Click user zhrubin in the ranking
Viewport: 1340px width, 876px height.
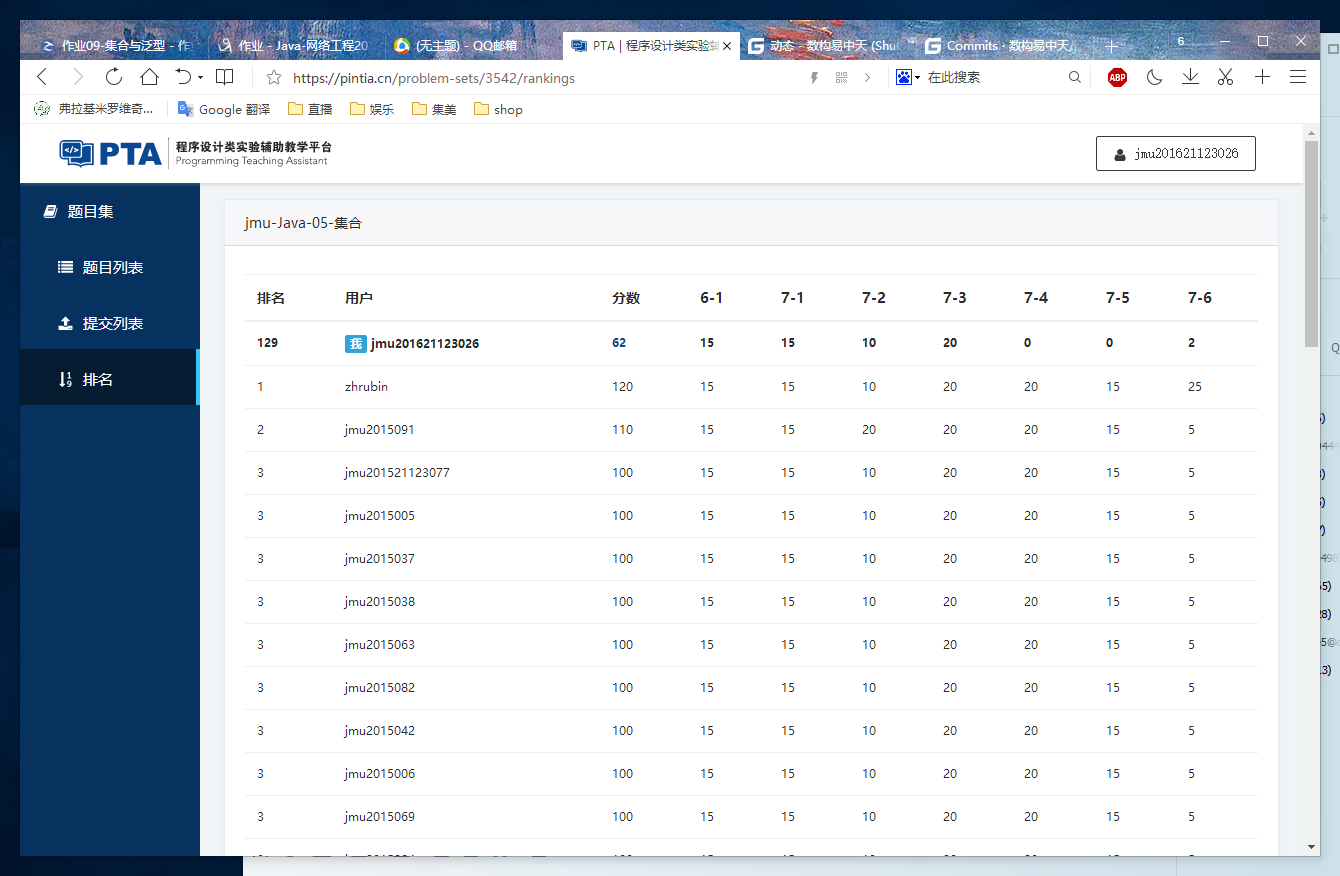(x=366, y=387)
